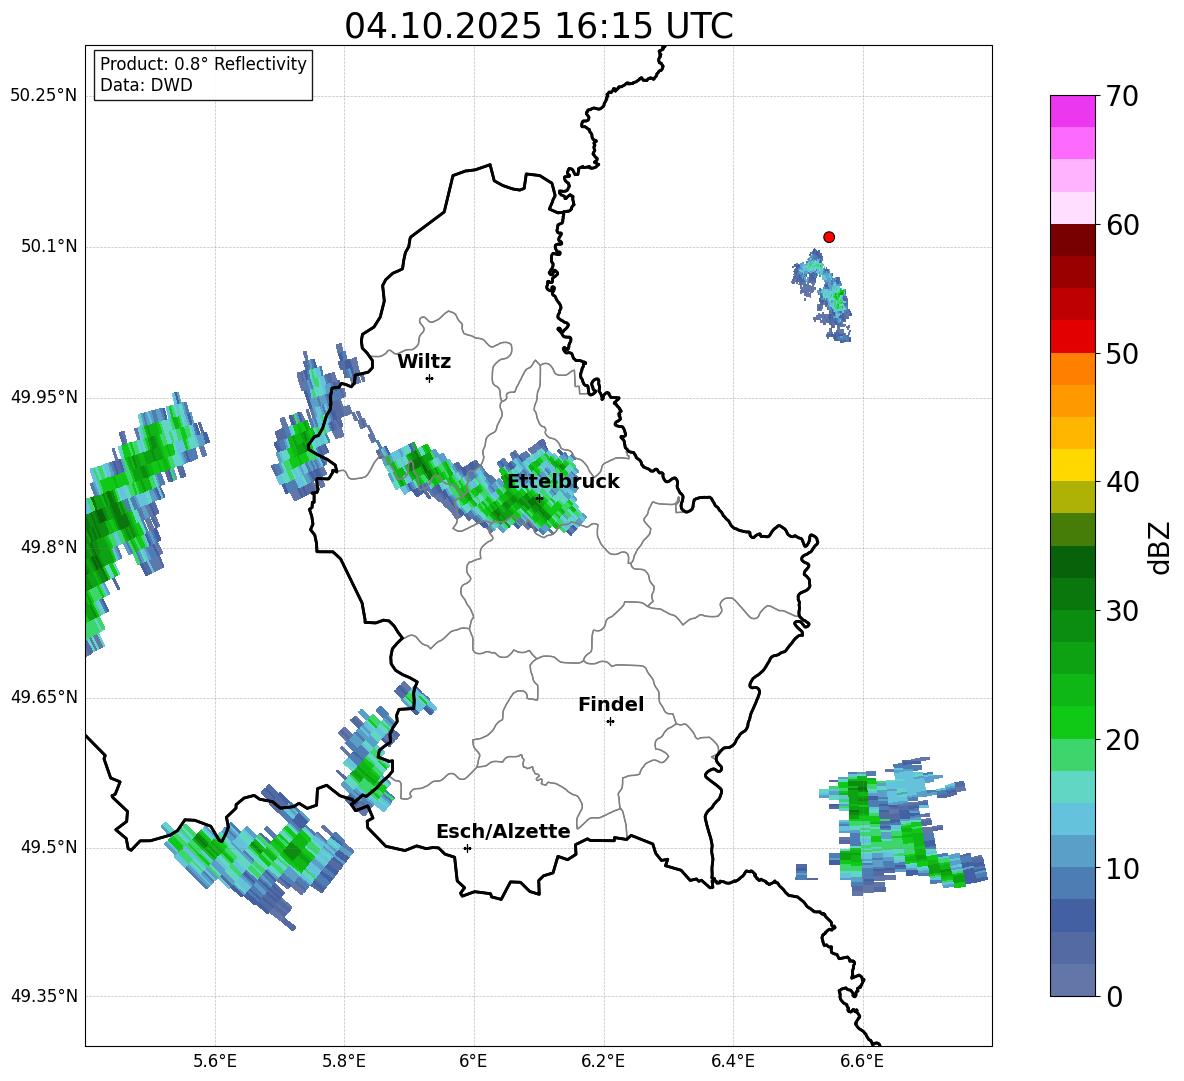The image size is (1184, 1081).
Task: Click latitude label 50.25°N
Action: (x=44, y=96)
